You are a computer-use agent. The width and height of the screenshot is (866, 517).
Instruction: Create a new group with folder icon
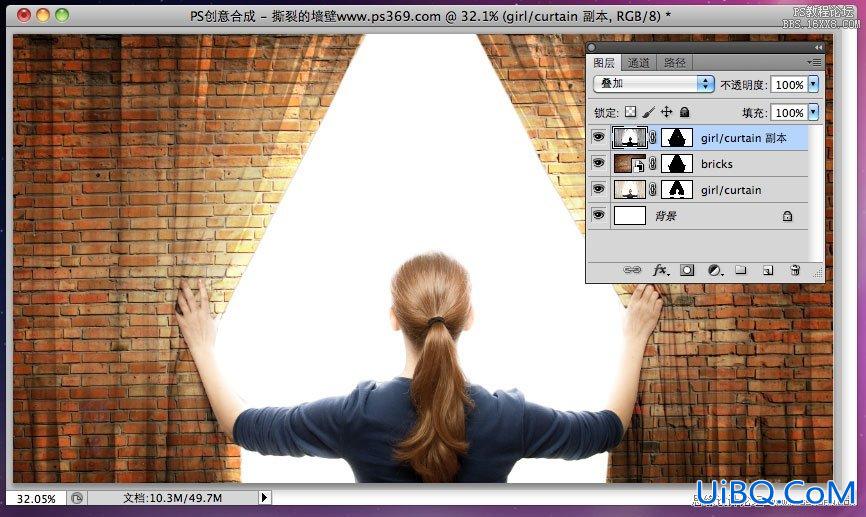[x=741, y=270]
